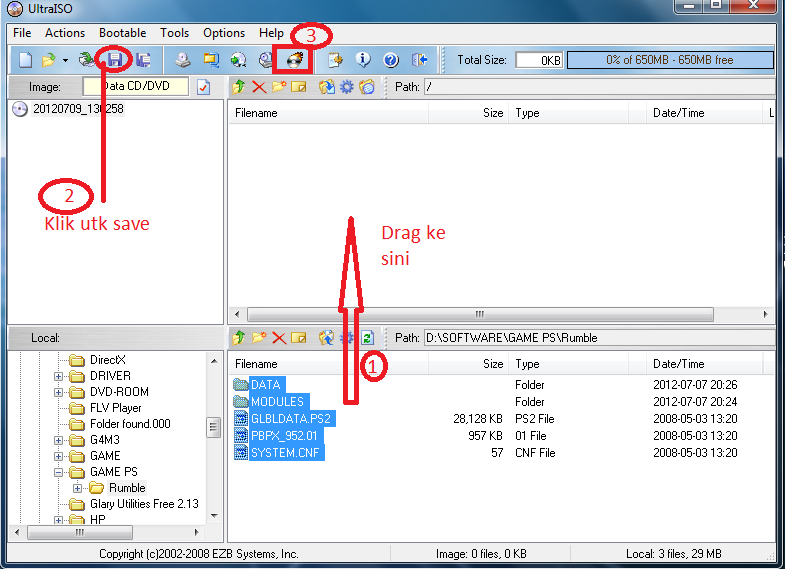The image size is (785, 569).
Task: Click the notepad icon left of the info icon
Action: pos(335,60)
